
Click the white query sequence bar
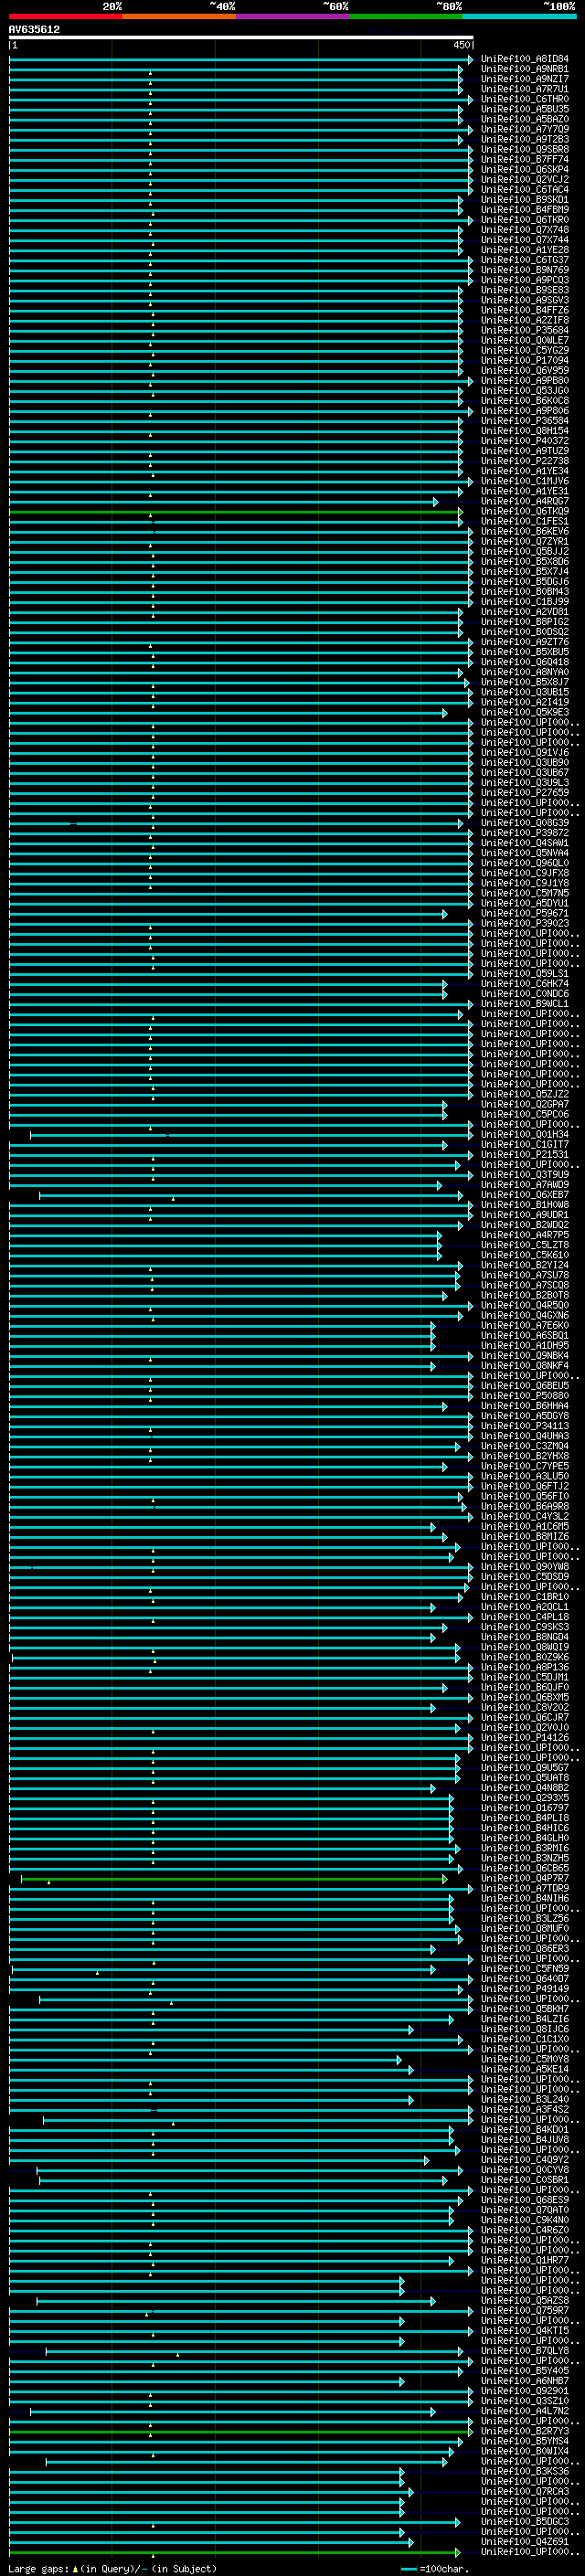pos(241,38)
